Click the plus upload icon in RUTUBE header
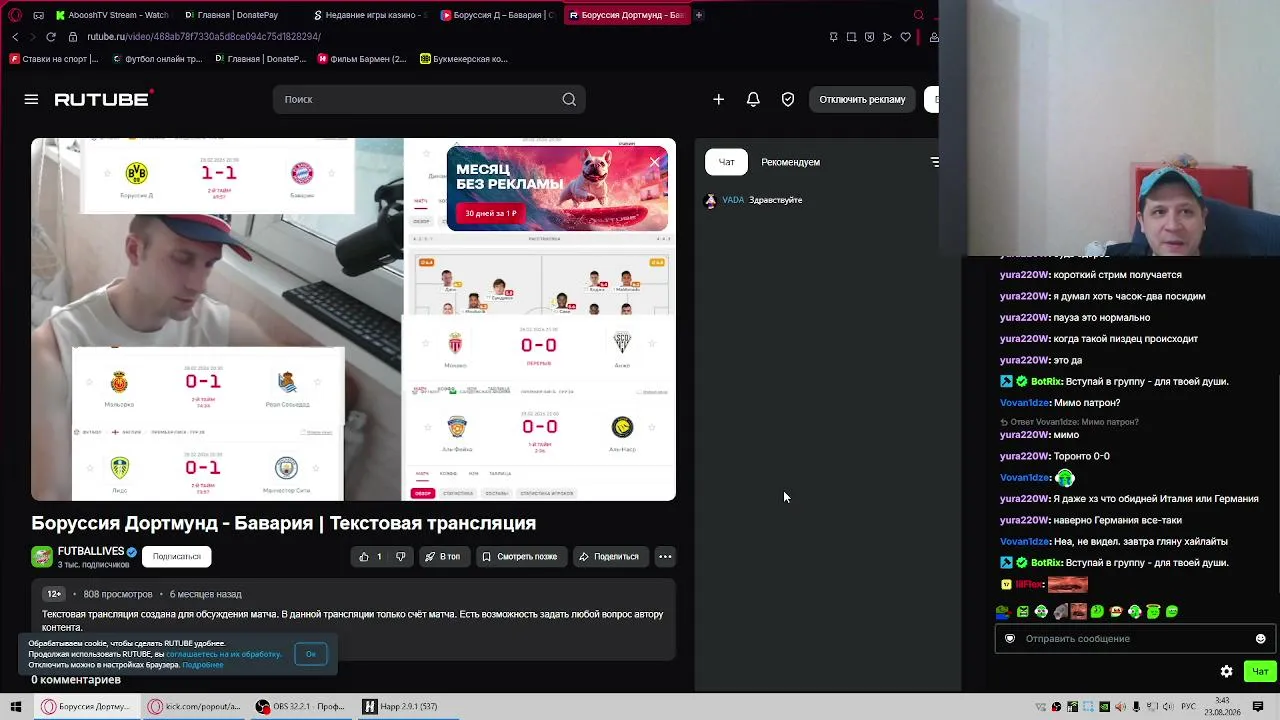Image resolution: width=1280 pixels, height=720 pixels. click(x=718, y=99)
